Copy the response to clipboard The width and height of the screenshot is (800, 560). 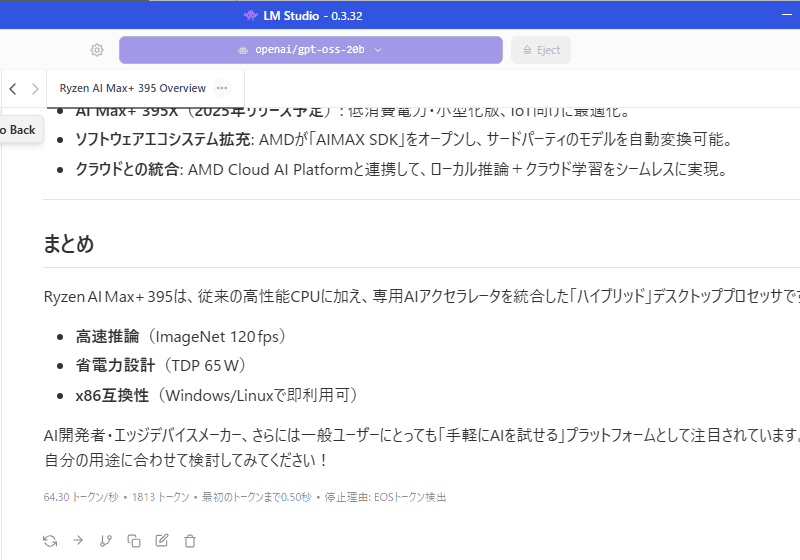click(134, 541)
